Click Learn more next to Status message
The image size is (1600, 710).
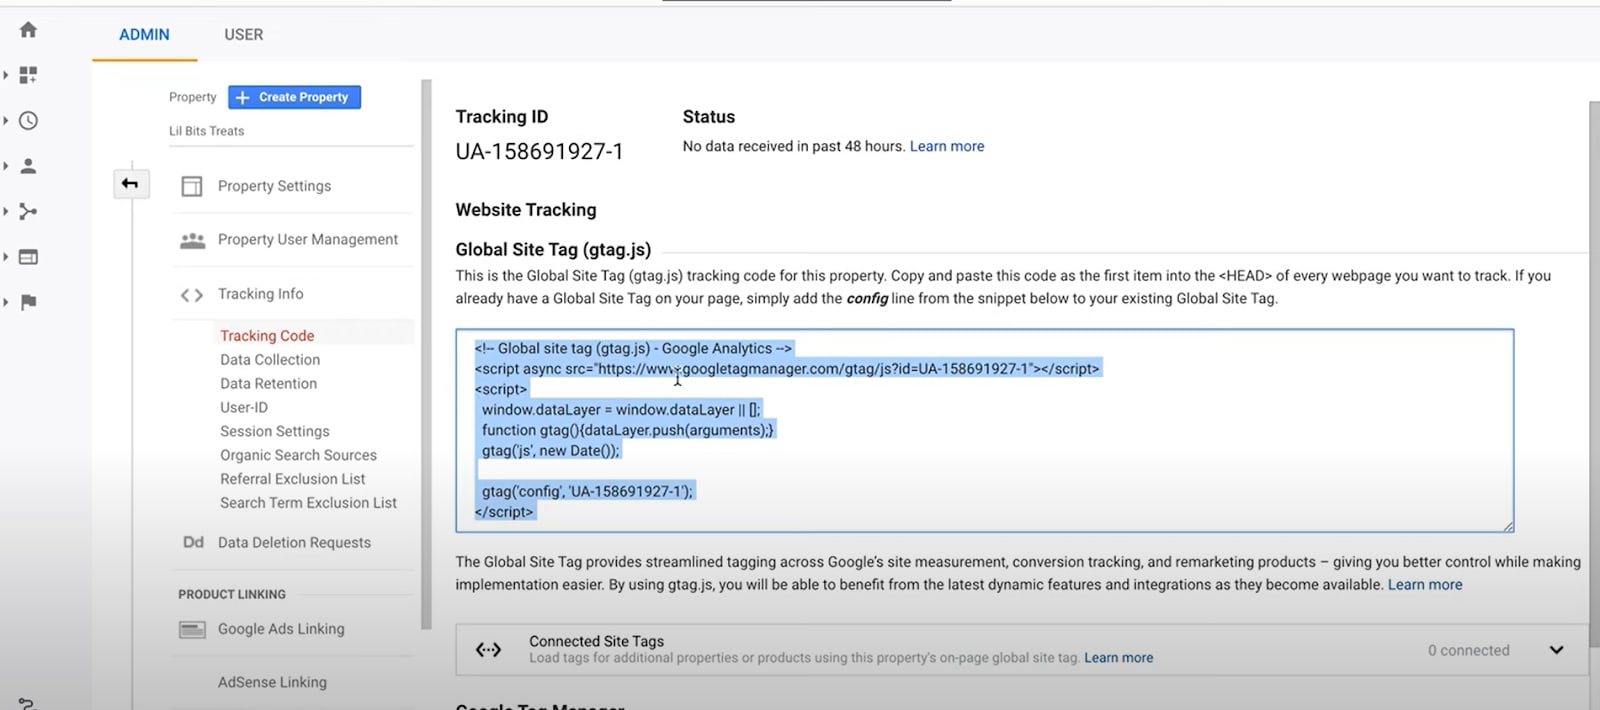point(946,146)
